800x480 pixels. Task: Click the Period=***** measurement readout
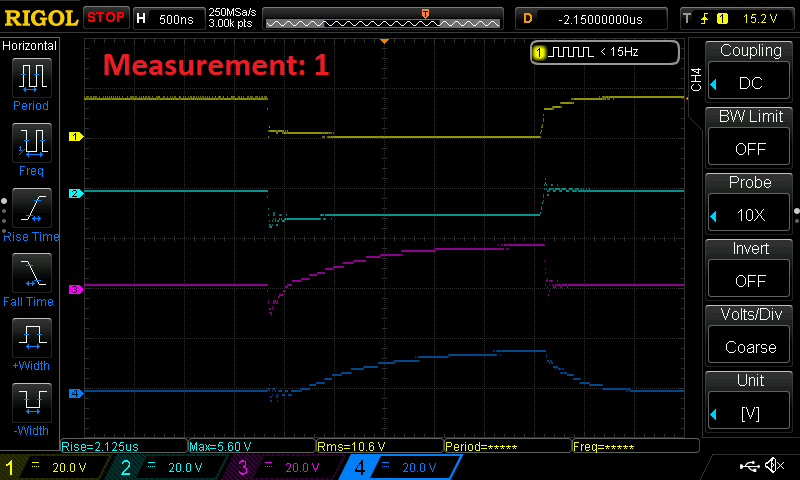click(508, 446)
